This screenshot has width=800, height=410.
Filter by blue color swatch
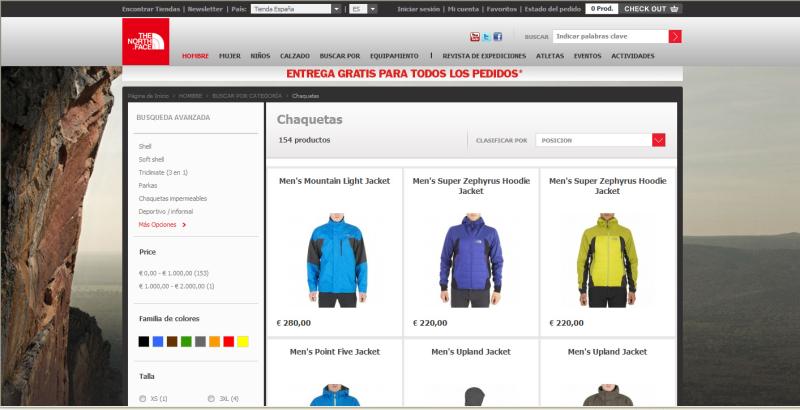pyautogui.click(x=158, y=342)
